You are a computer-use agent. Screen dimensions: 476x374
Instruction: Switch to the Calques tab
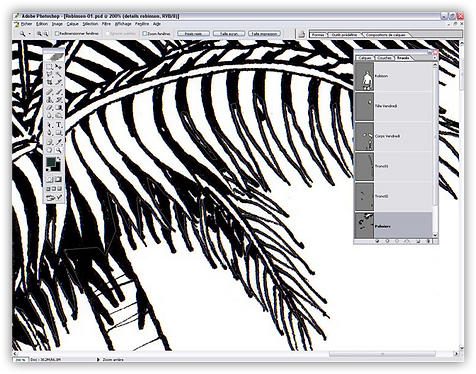tap(365, 58)
